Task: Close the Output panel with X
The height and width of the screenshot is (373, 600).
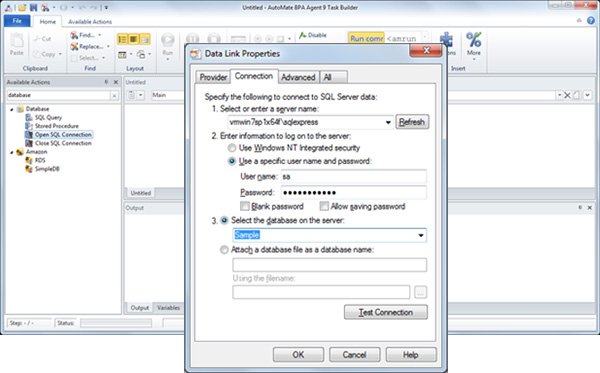Action: pos(590,207)
